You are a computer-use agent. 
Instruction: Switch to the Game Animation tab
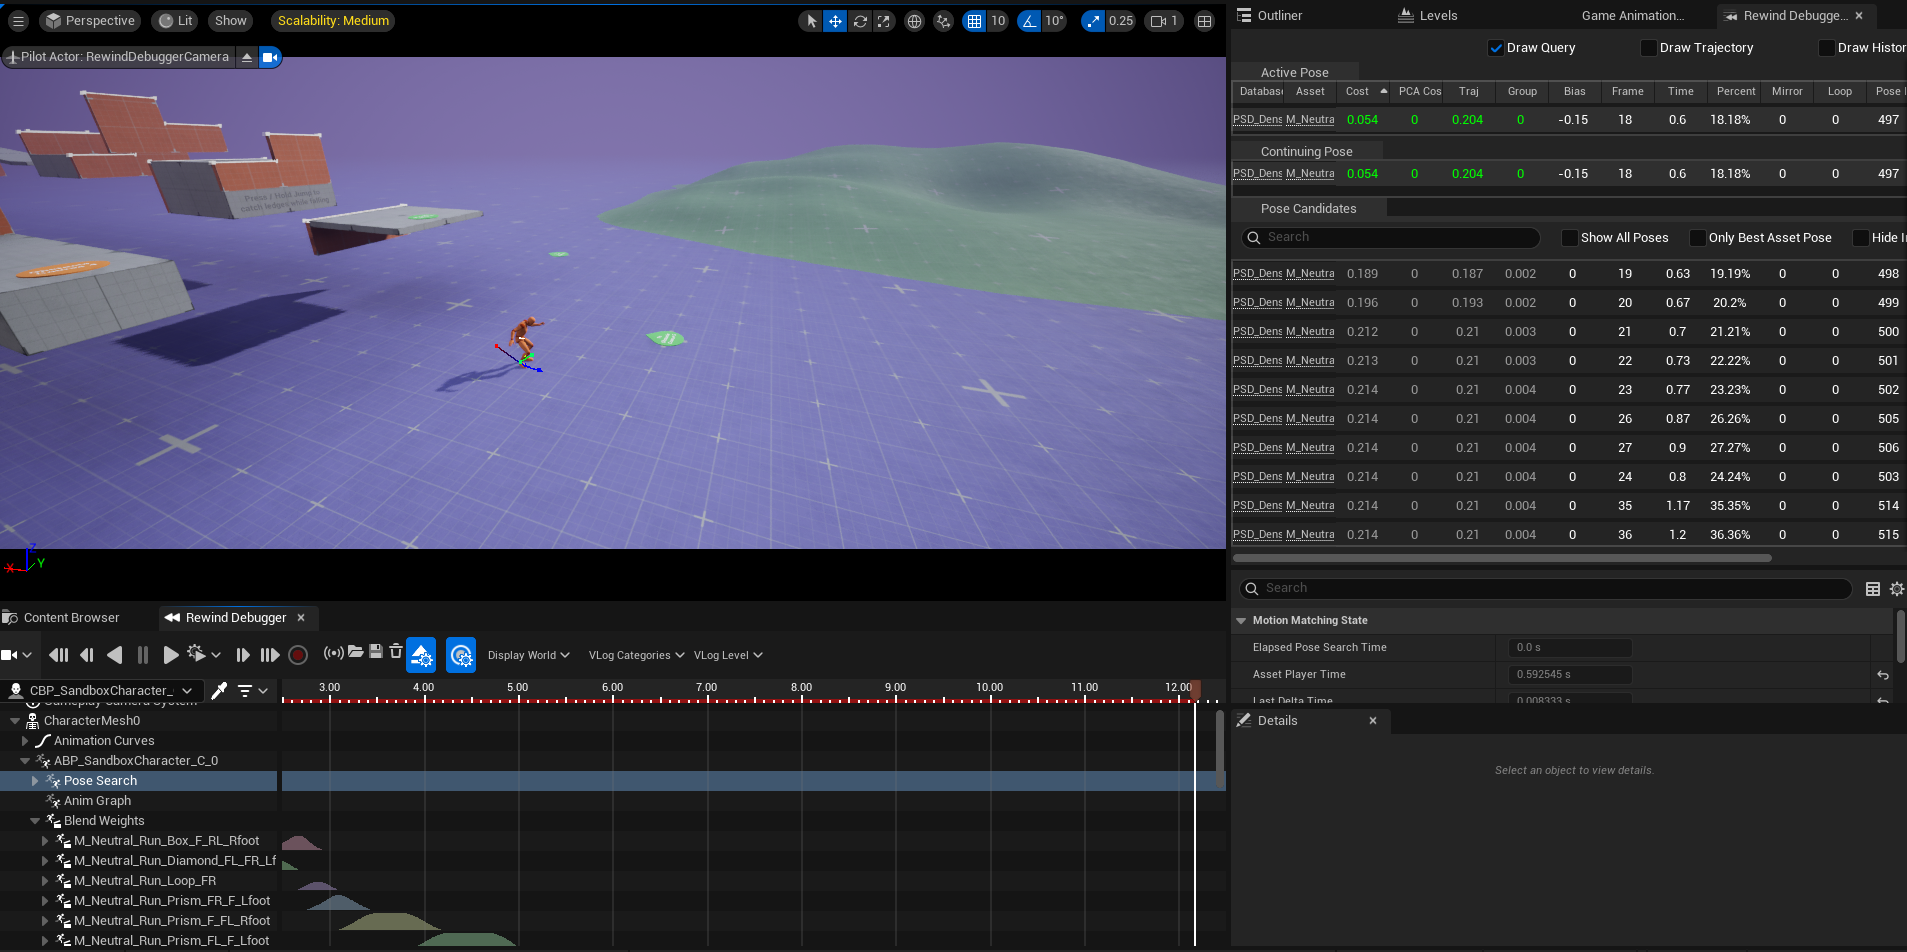(x=1632, y=16)
